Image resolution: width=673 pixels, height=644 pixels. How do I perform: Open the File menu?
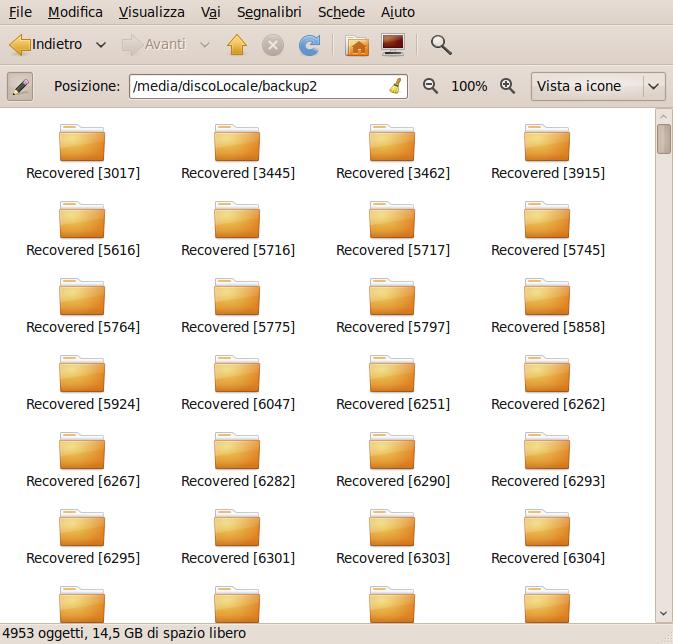(20, 12)
